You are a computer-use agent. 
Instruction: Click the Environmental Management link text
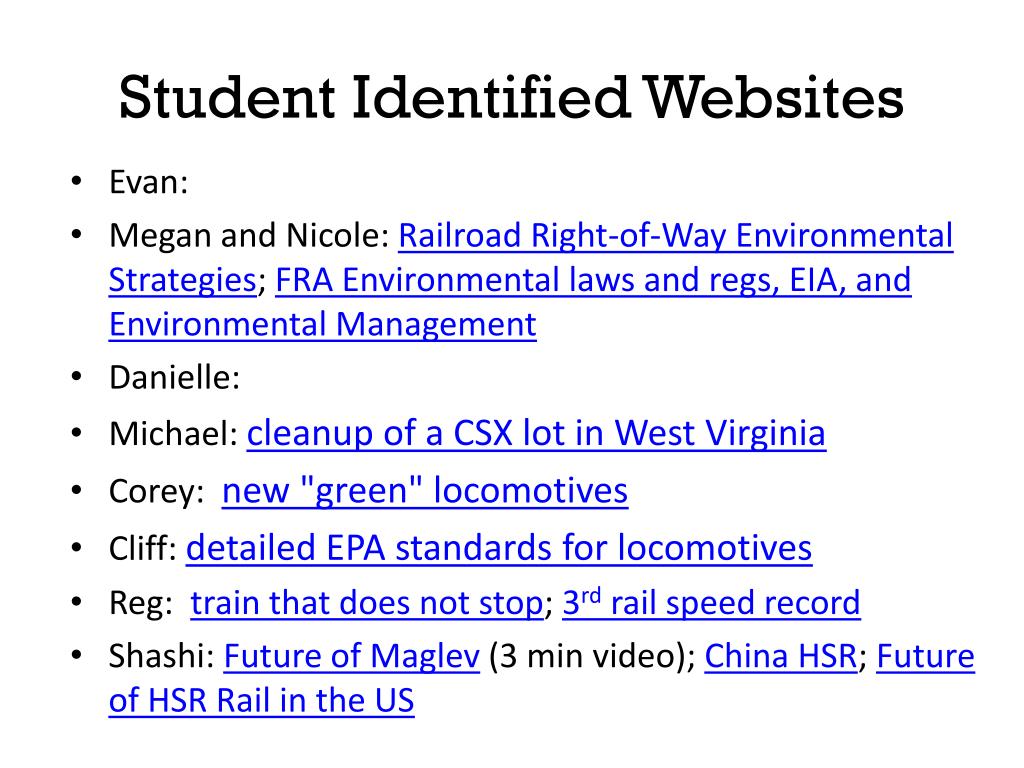[x=323, y=325]
